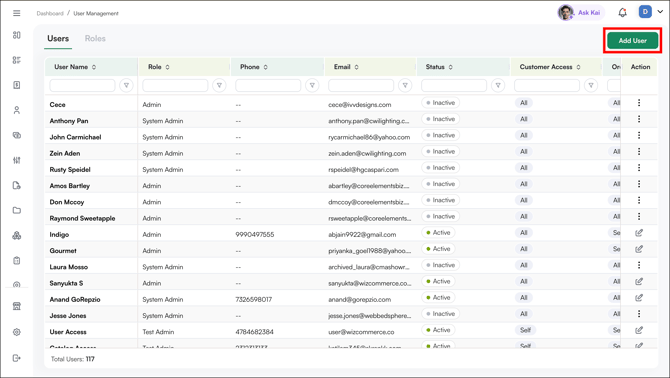This screenshot has width=670, height=378.
Task: Click Test Admin role of User Access
Action: tap(158, 332)
